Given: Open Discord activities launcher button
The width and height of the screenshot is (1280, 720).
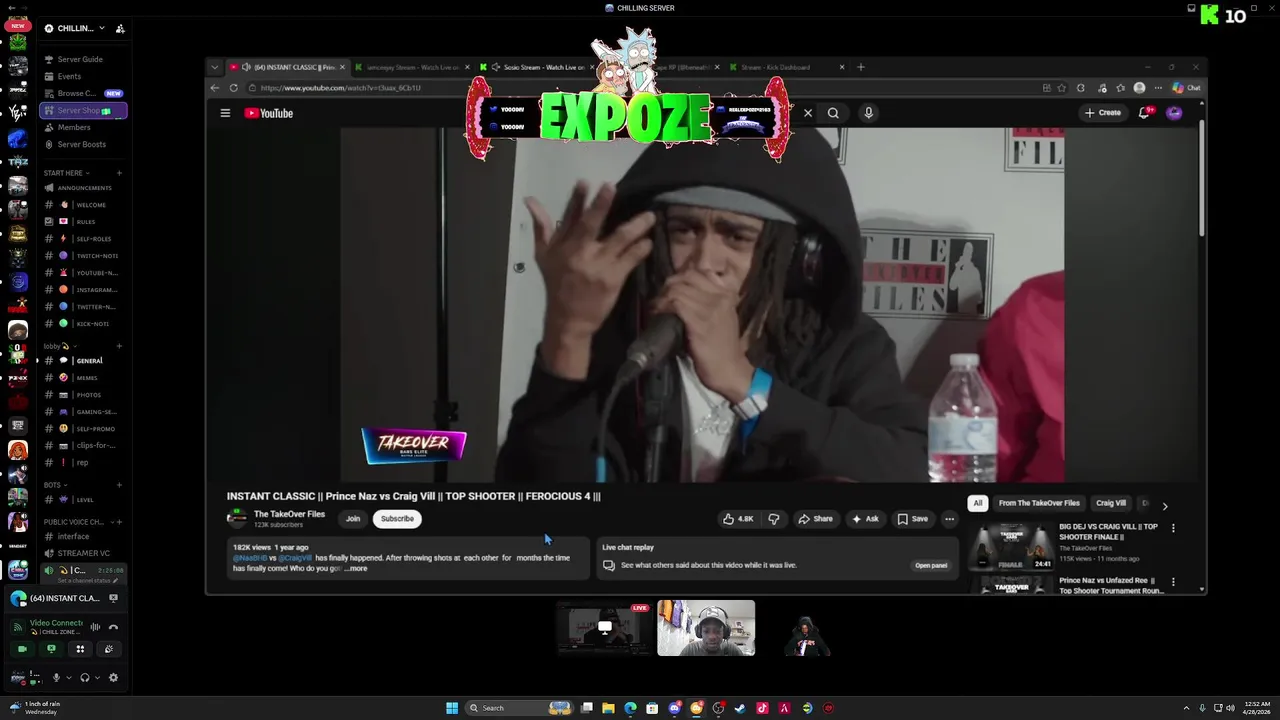Looking at the screenshot, I should tap(80, 649).
